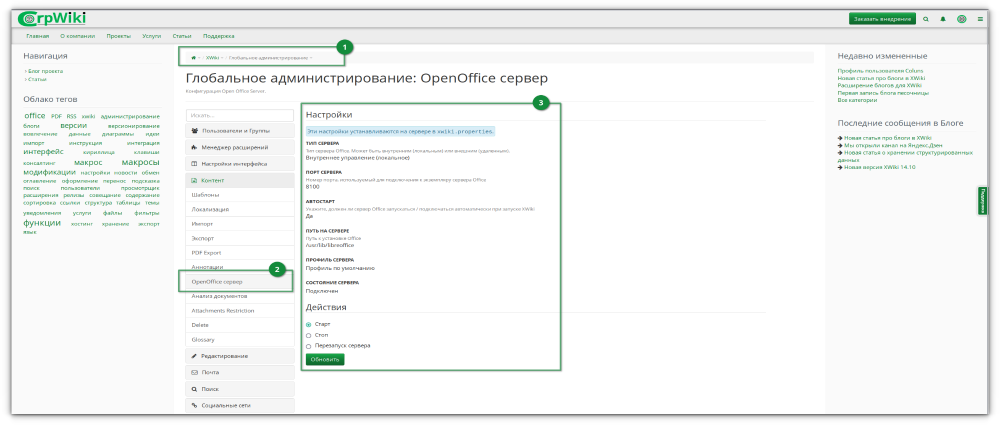Open Блог проекта navigation link
Screen dimensions: 1000x425
tap(45, 71)
